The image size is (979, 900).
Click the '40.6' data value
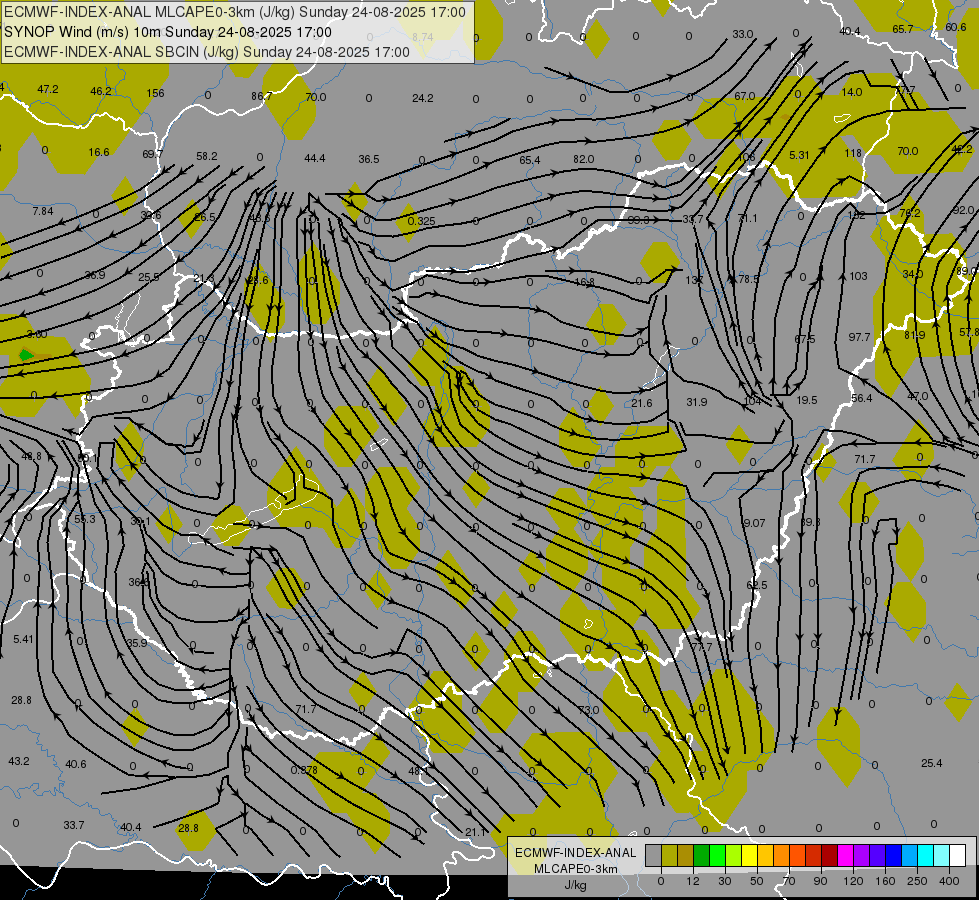tap(76, 764)
